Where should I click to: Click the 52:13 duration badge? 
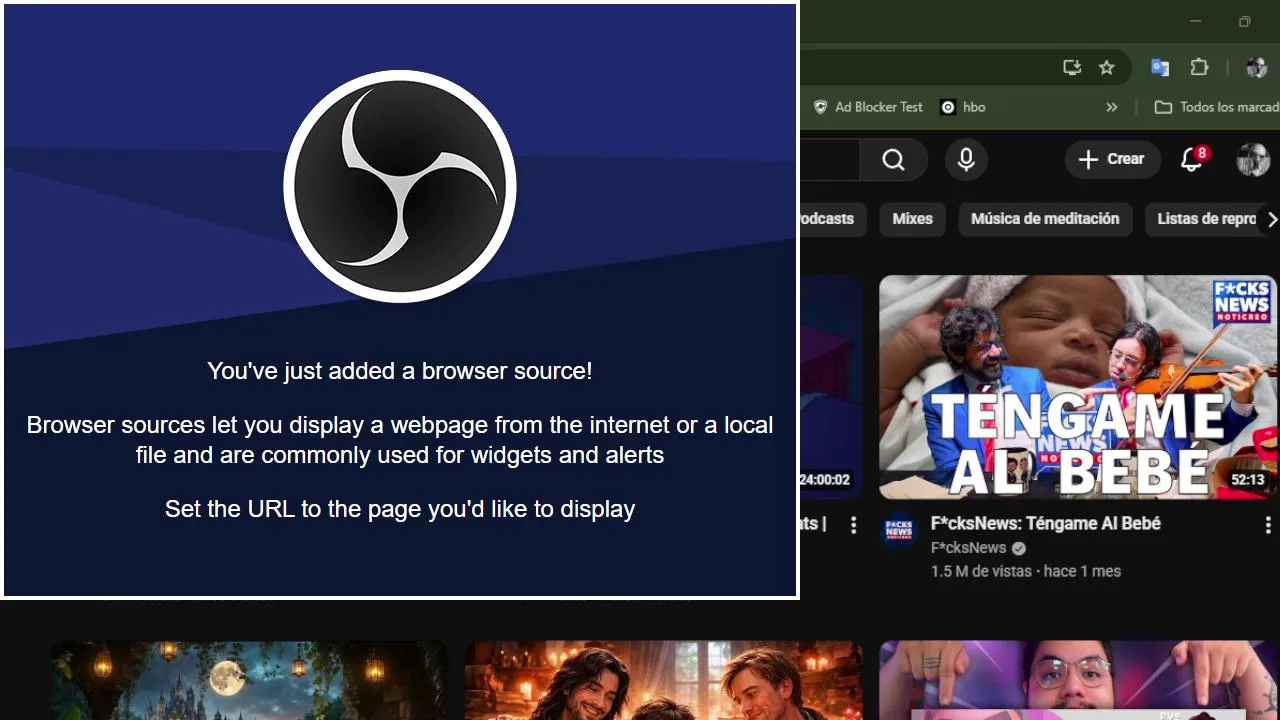pos(1248,480)
